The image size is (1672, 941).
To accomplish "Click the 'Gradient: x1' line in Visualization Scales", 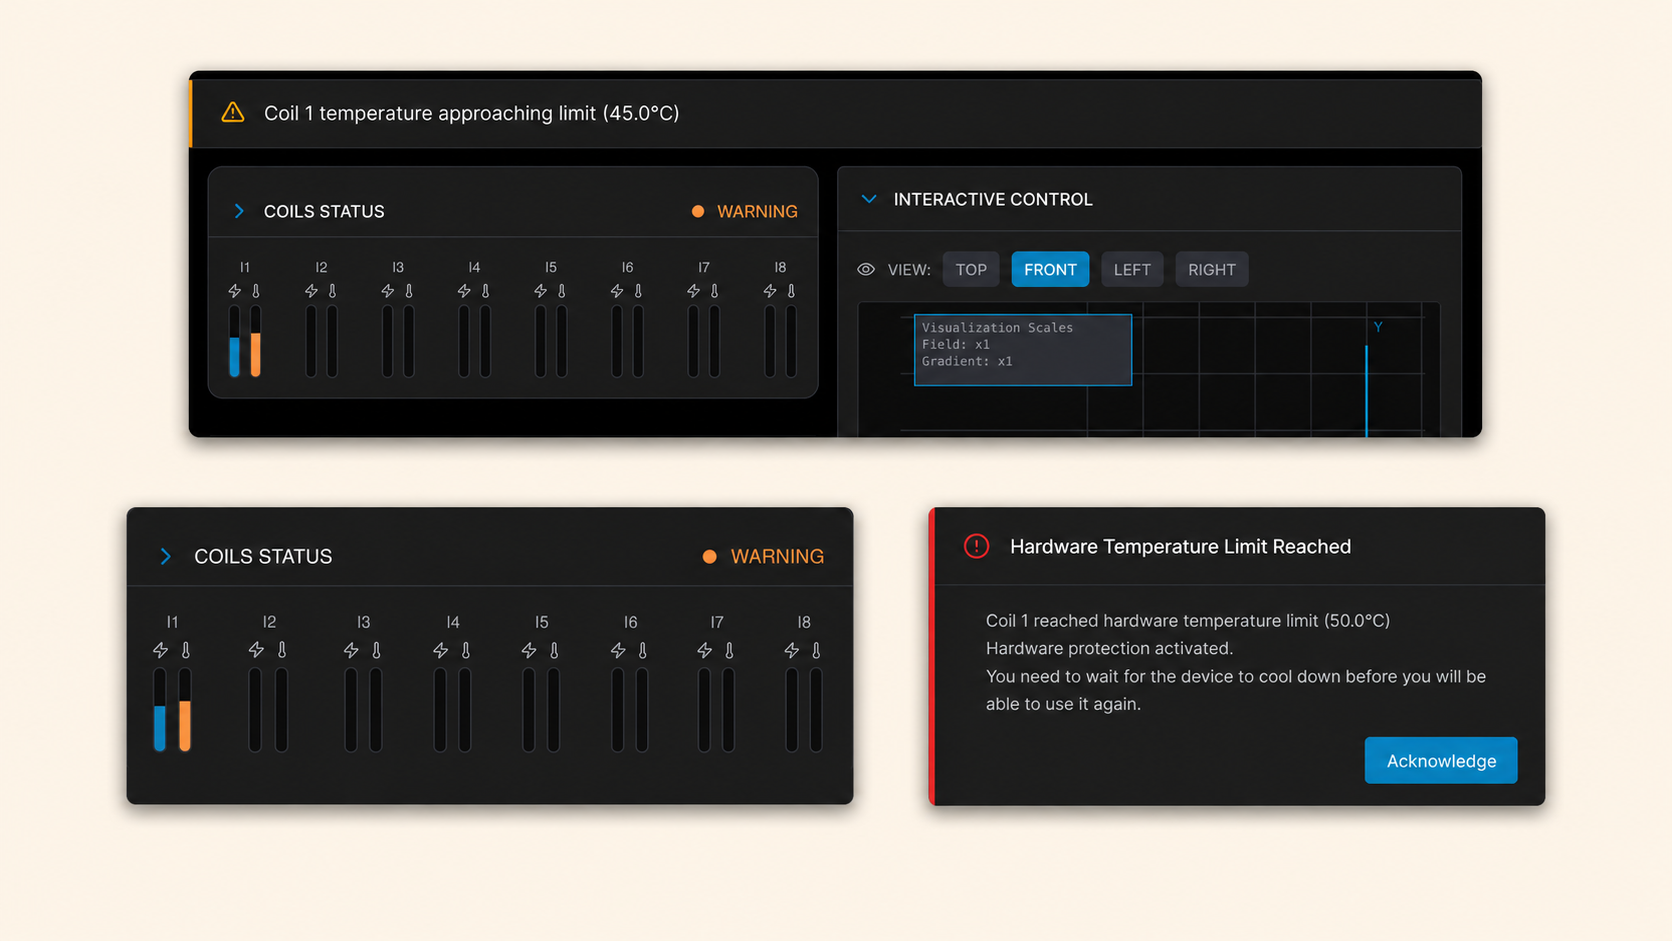I will point(967,361).
